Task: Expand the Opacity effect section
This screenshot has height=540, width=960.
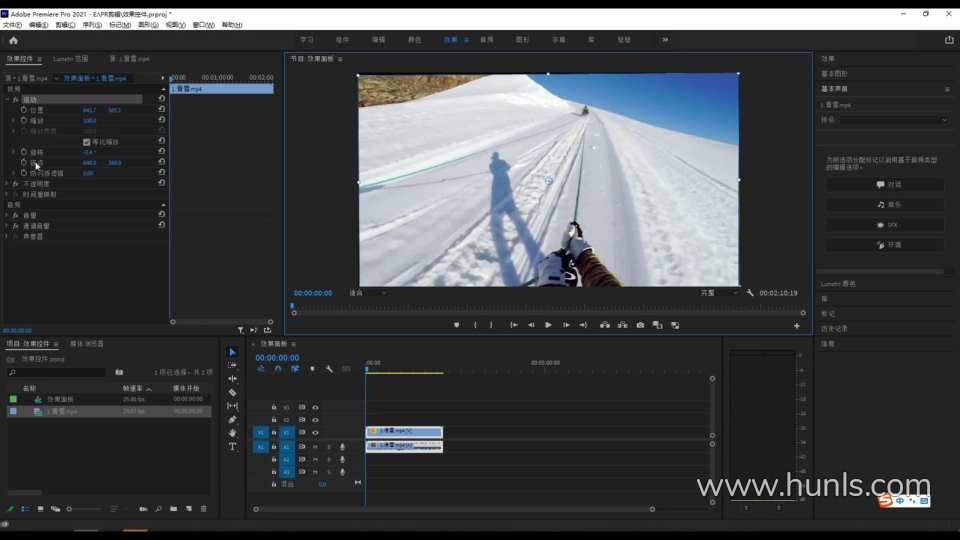Action: pyautogui.click(x=7, y=184)
